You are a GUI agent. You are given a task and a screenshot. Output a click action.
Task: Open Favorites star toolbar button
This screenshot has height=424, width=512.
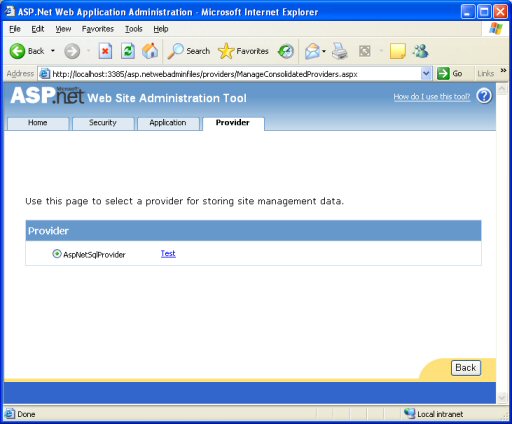point(243,51)
